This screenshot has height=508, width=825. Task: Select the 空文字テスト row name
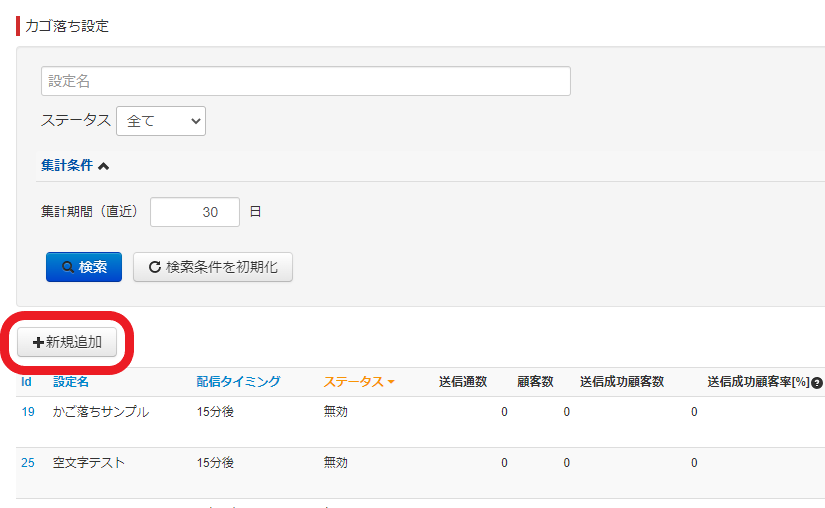pos(89,463)
